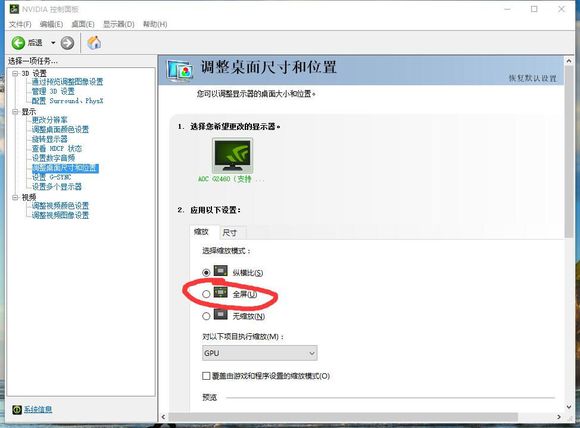Open the 显示器(D) menu
This screenshot has height=428, width=580.
[x=118, y=24]
